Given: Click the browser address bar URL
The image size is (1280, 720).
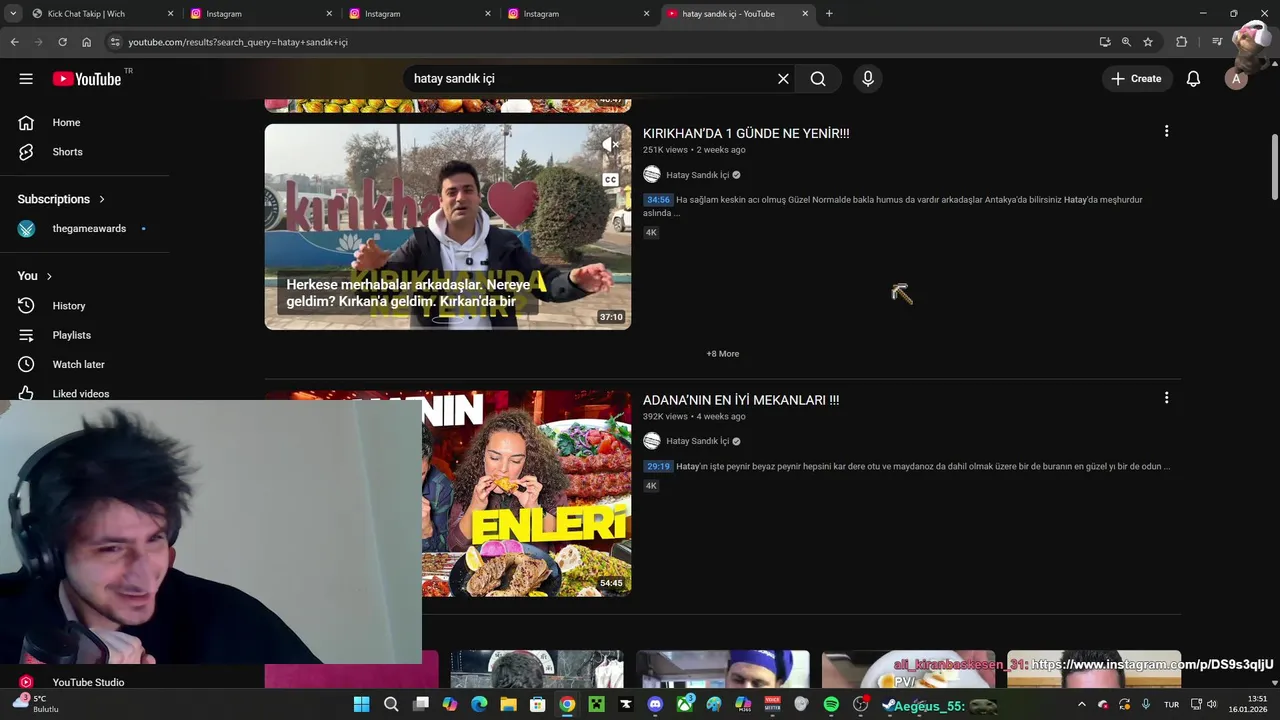Looking at the screenshot, I should tap(238, 42).
